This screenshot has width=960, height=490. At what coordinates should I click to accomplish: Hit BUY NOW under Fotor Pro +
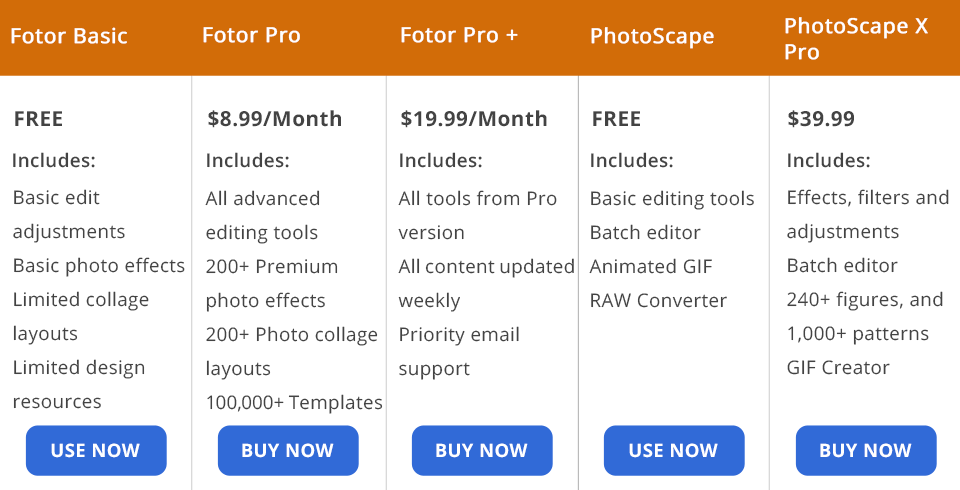(x=481, y=450)
